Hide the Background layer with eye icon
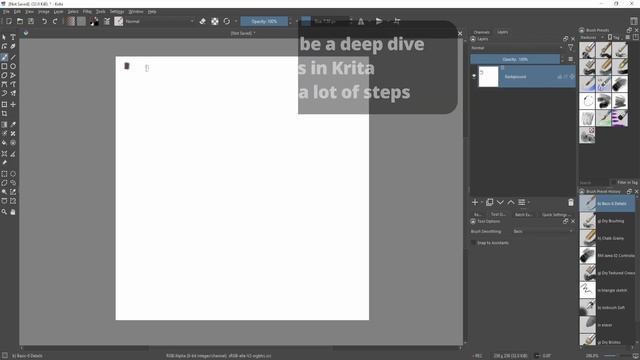The height and width of the screenshot is (360, 640). click(x=474, y=76)
